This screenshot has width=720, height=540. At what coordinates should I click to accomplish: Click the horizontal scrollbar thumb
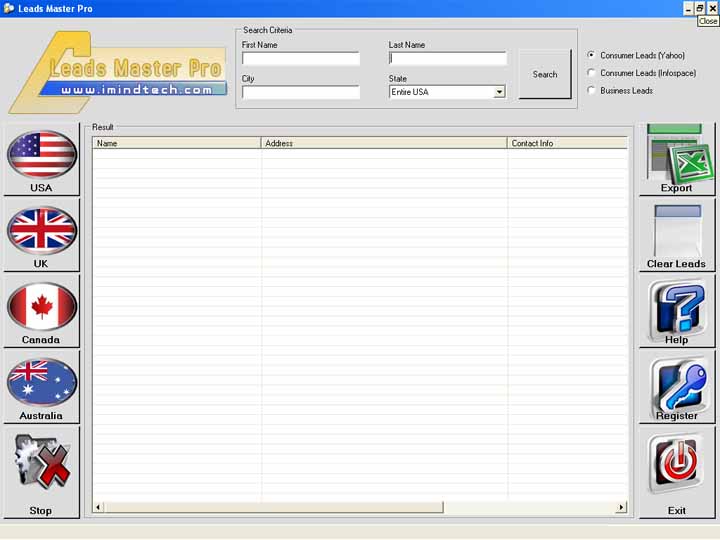click(x=274, y=507)
